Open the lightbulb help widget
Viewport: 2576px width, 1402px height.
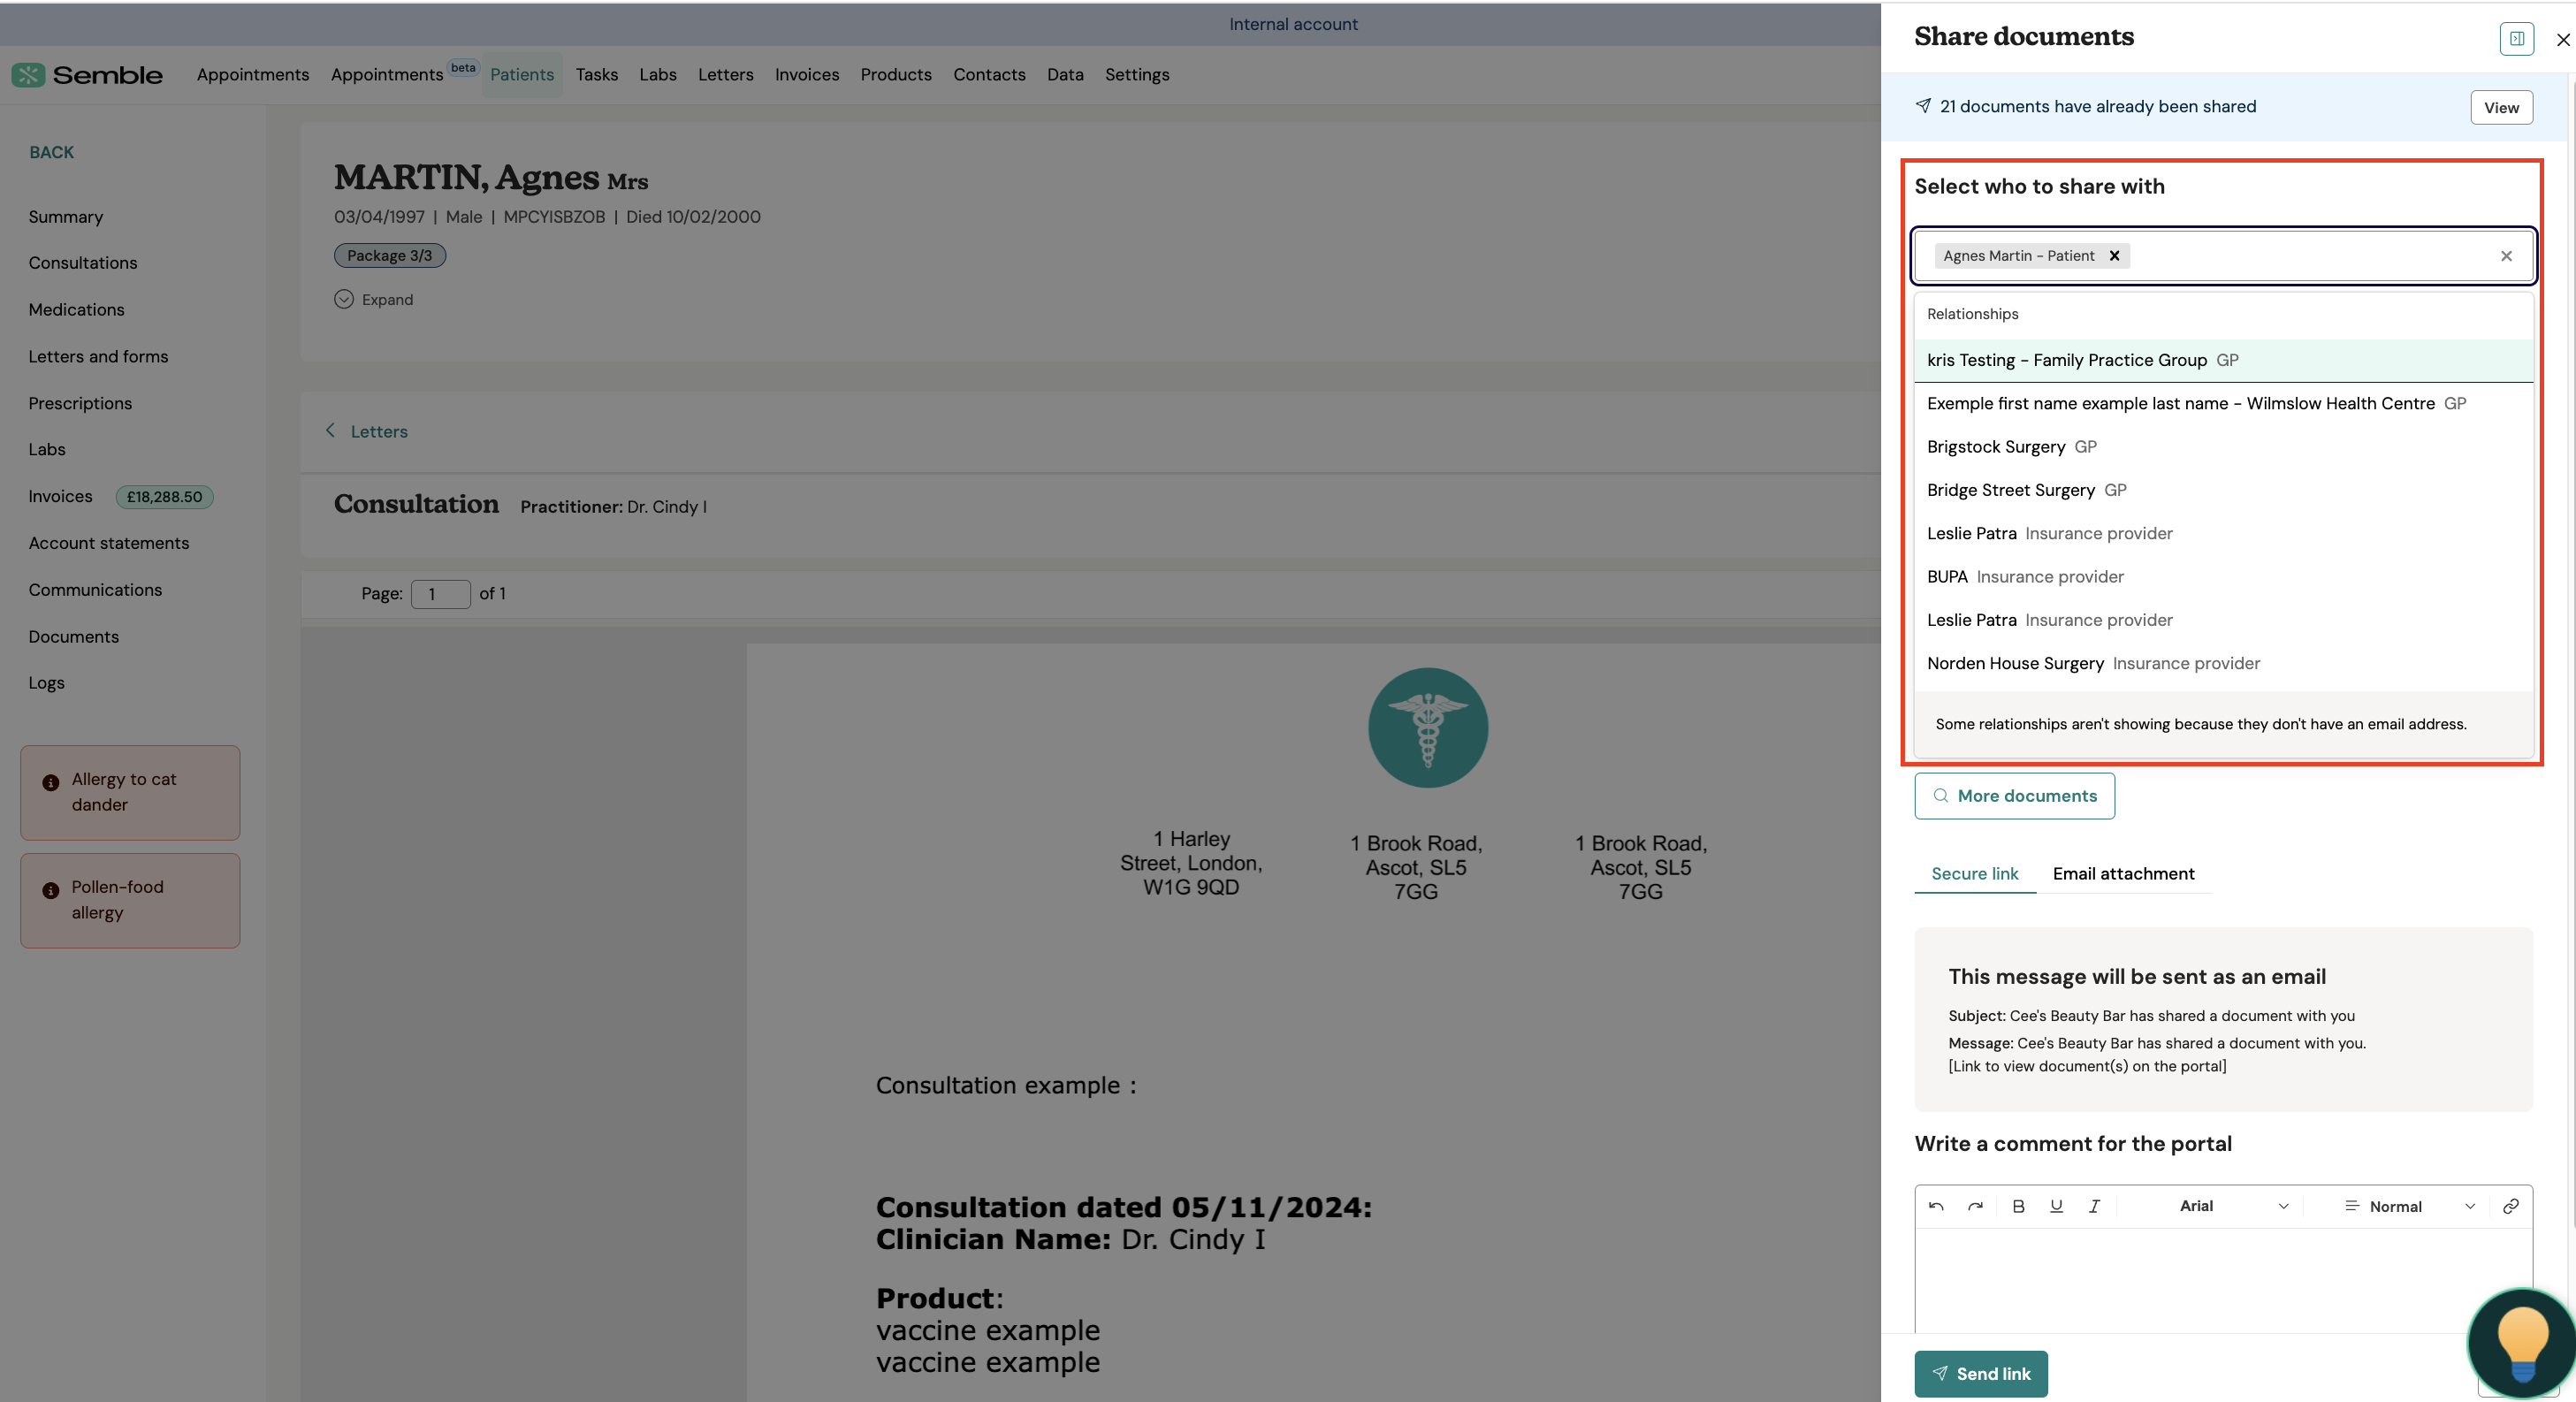coord(2521,1343)
